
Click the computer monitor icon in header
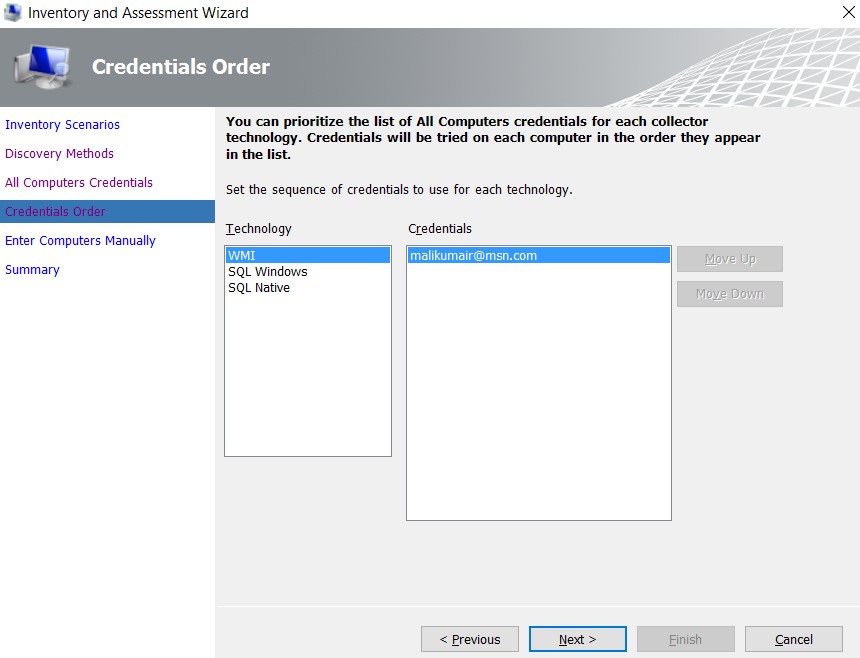43,67
